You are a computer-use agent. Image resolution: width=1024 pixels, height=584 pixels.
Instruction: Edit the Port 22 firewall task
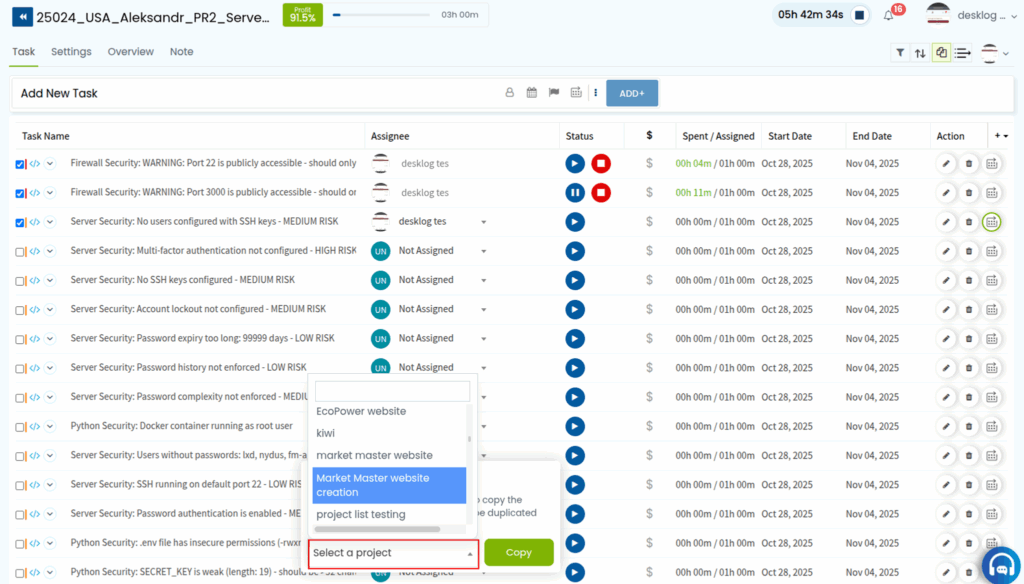[x=946, y=164]
